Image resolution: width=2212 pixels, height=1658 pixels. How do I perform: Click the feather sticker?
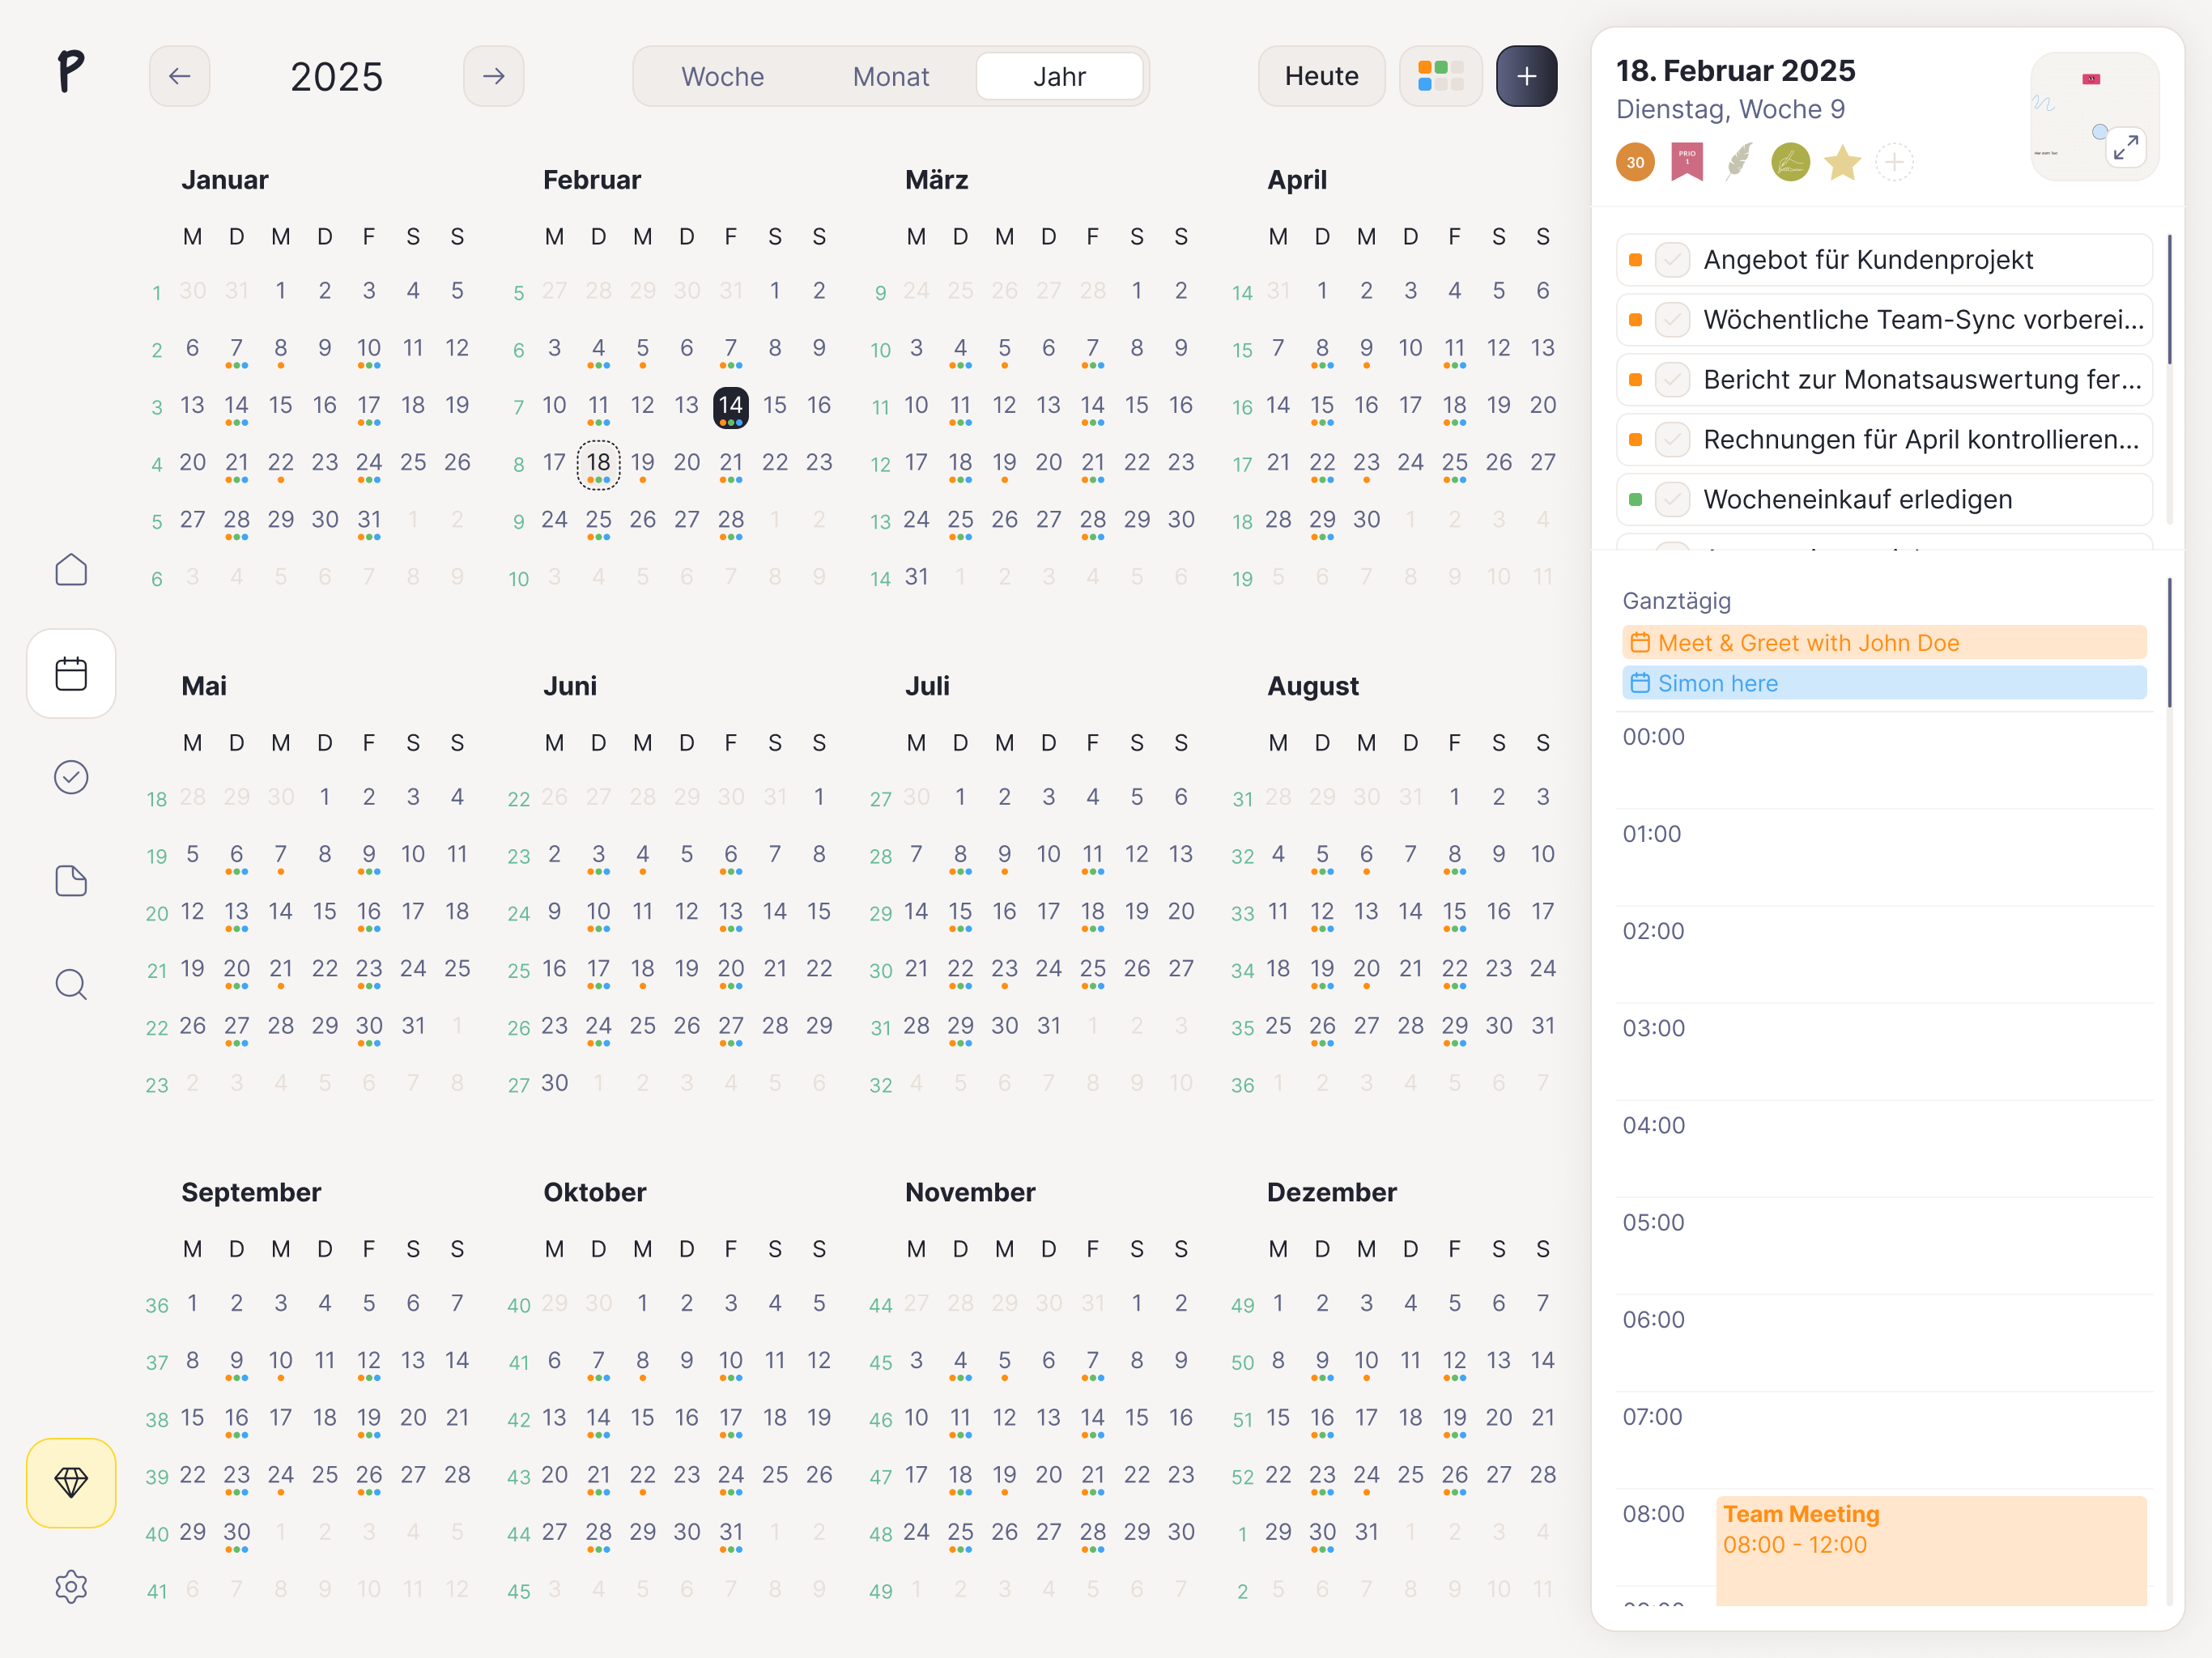point(1739,162)
